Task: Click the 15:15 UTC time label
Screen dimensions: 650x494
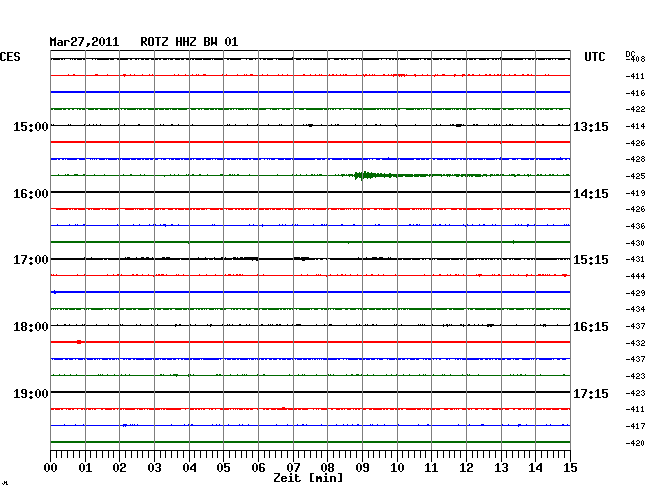Action: point(591,260)
